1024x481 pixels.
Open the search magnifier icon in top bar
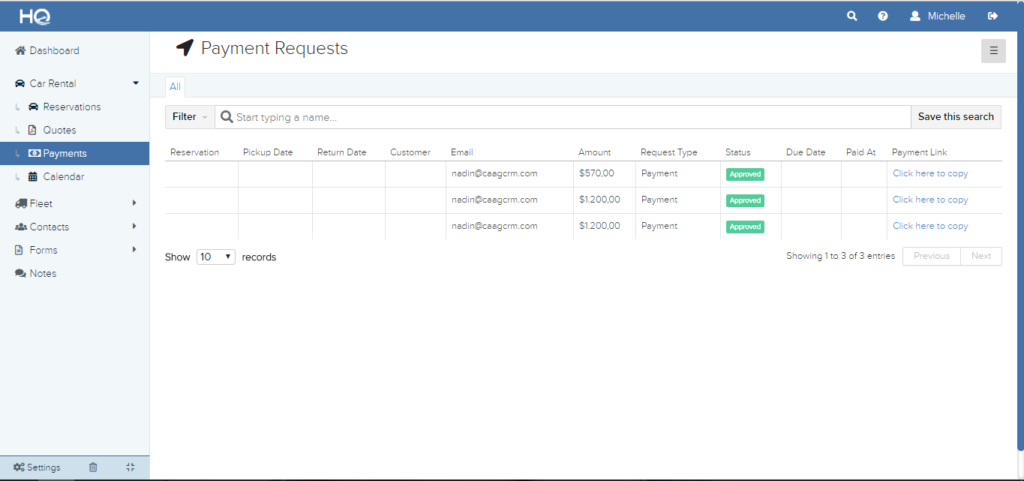852,16
